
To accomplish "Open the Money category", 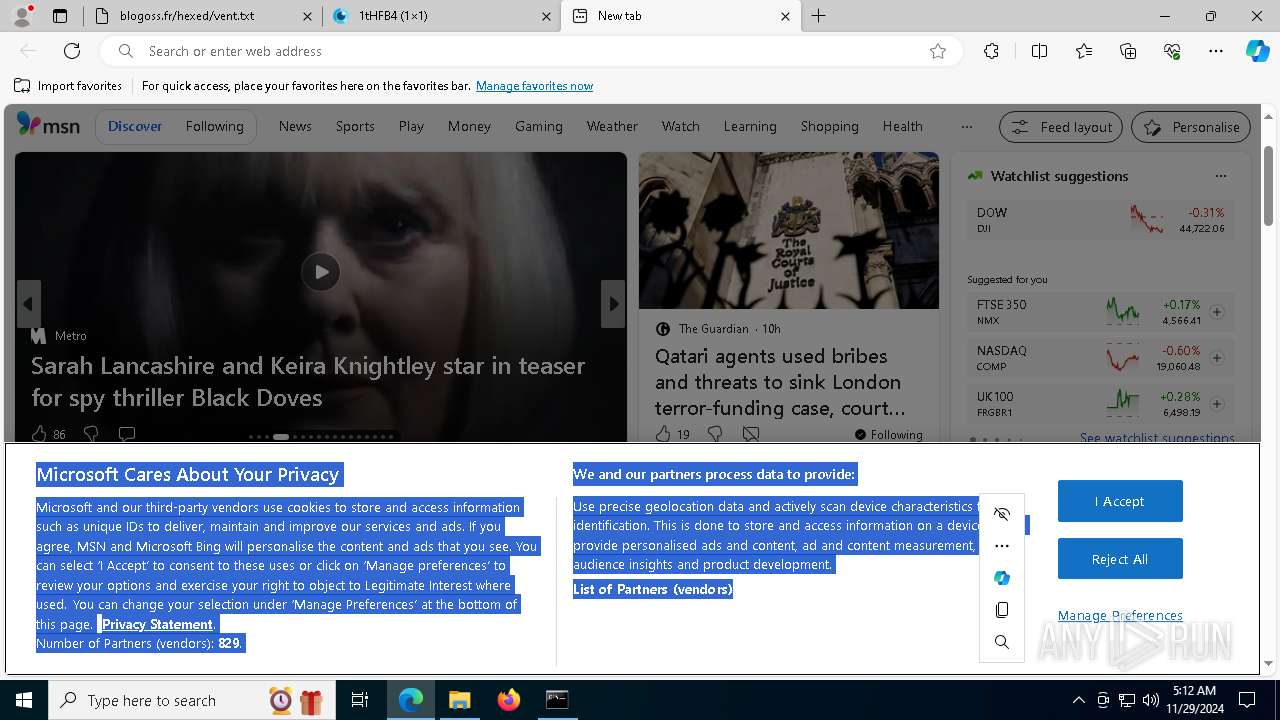I will pyautogui.click(x=469, y=126).
